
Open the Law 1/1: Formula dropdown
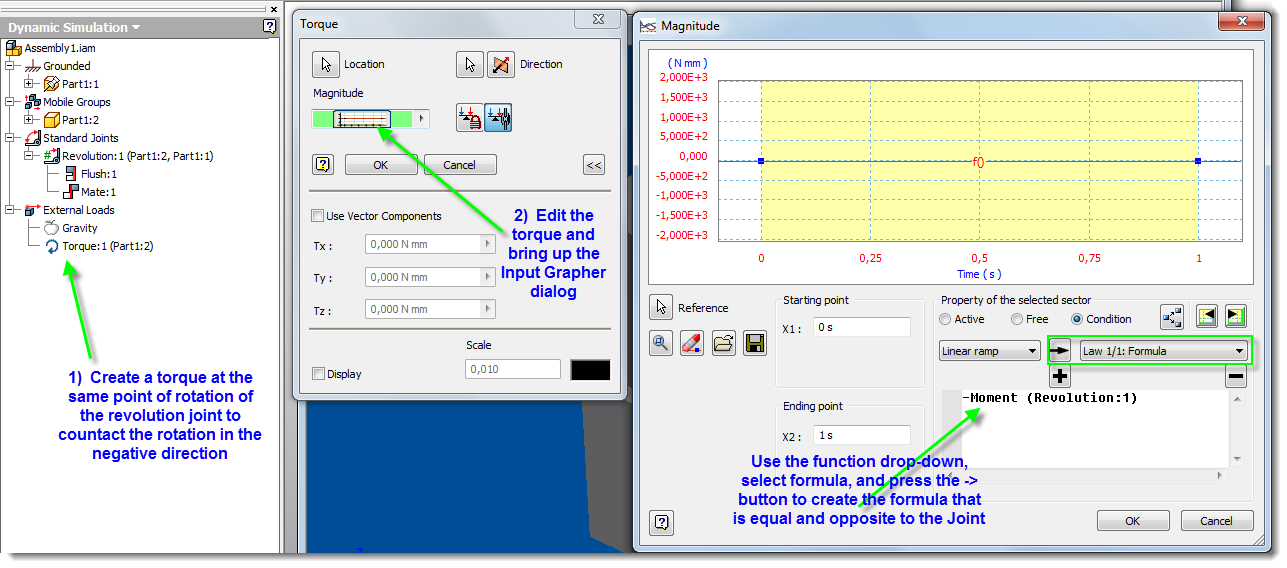coord(1164,351)
